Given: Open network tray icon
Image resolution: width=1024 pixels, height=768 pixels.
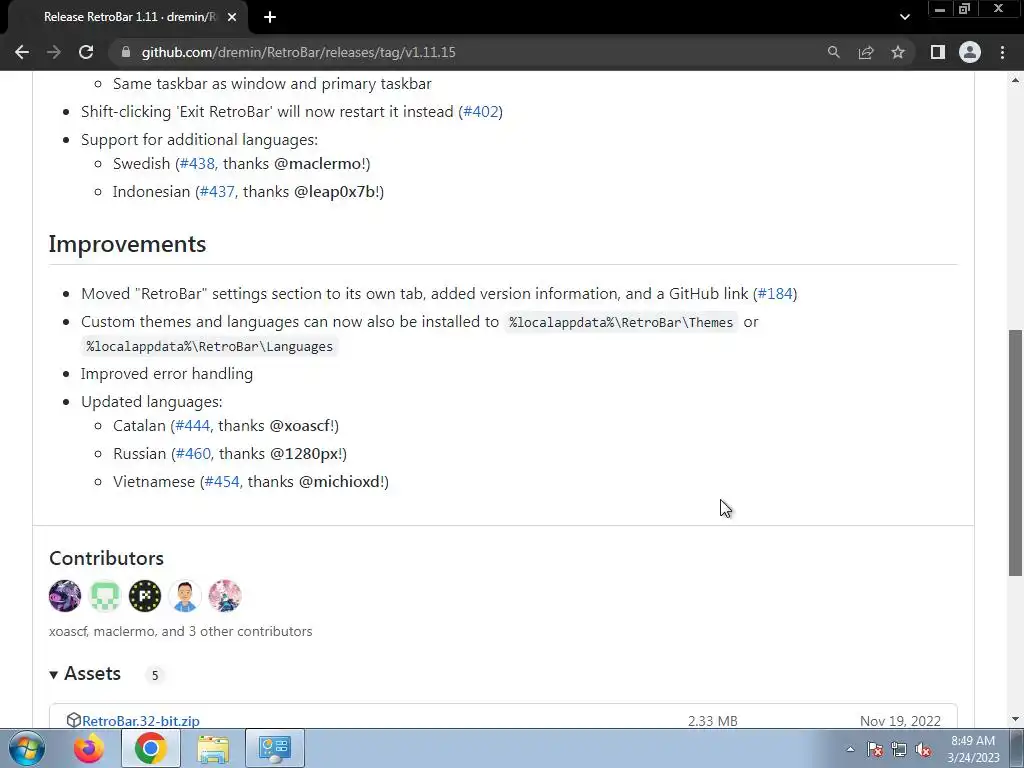Looking at the screenshot, I should tap(899, 749).
